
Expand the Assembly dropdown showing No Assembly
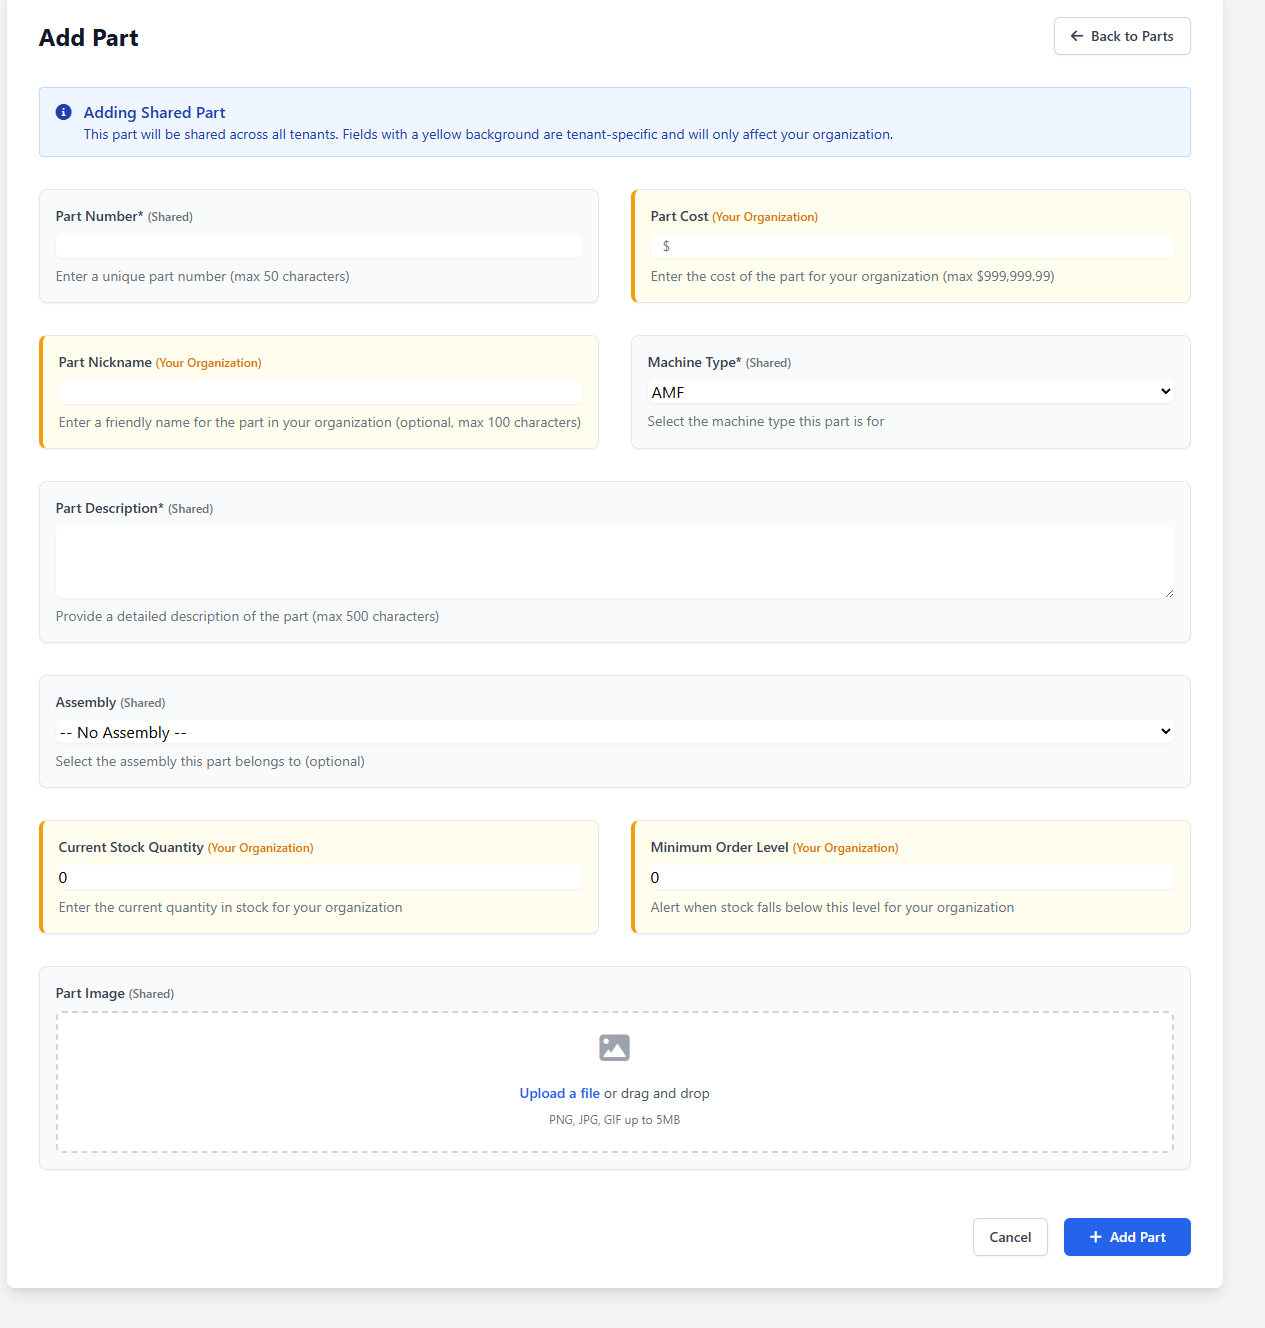tap(615, 732)
